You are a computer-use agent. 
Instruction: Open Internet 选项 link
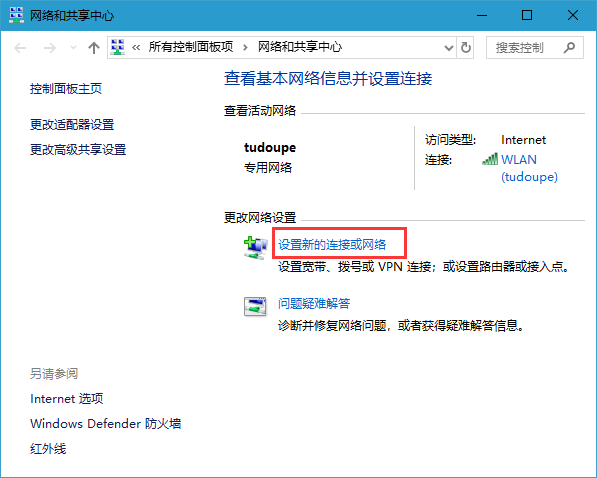(67, 399)
